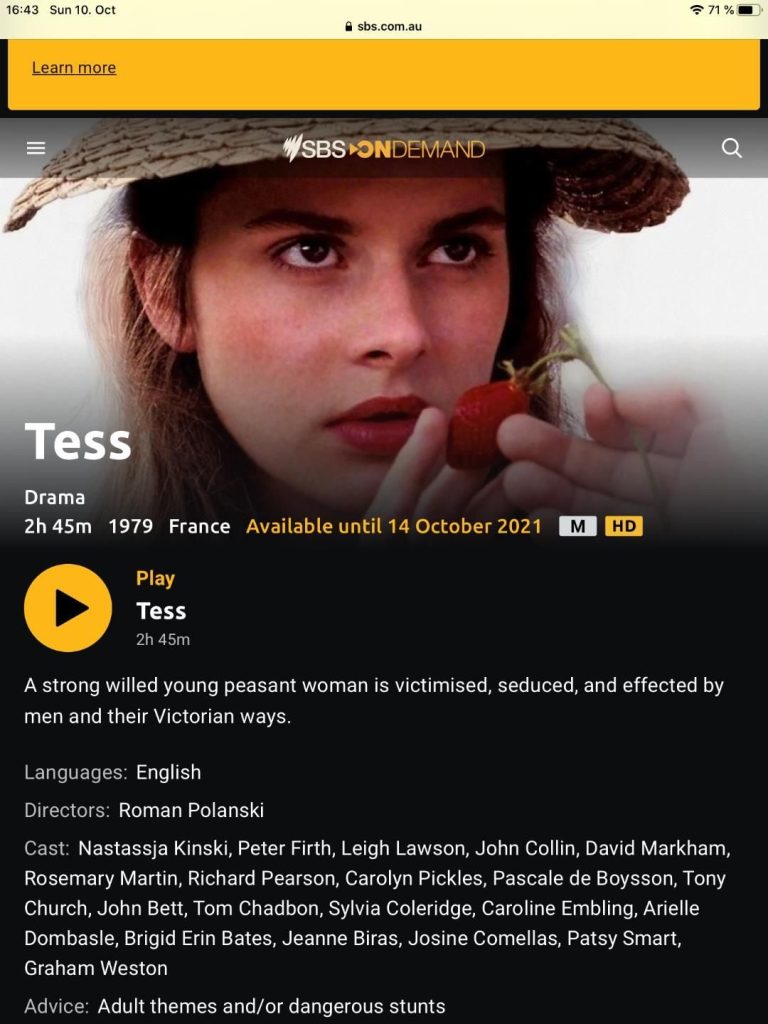
Task: Tap the M rating badge
Action: [x=577, y=526]
